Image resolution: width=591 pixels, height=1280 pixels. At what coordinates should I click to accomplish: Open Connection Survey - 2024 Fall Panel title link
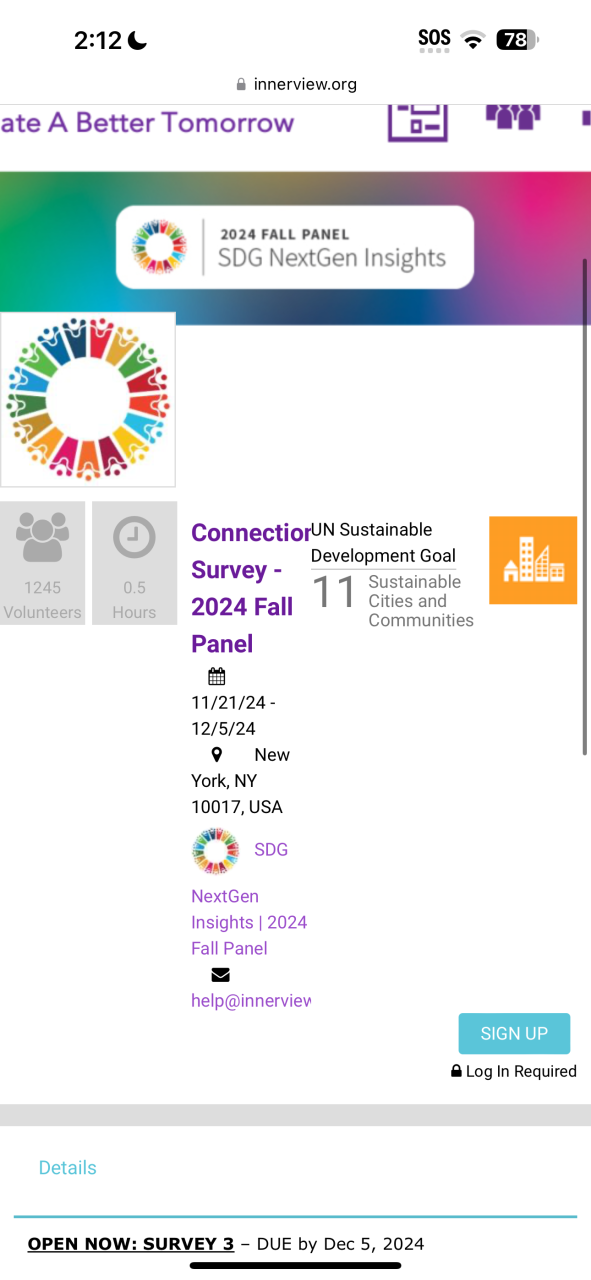click(x=250, y=588)
